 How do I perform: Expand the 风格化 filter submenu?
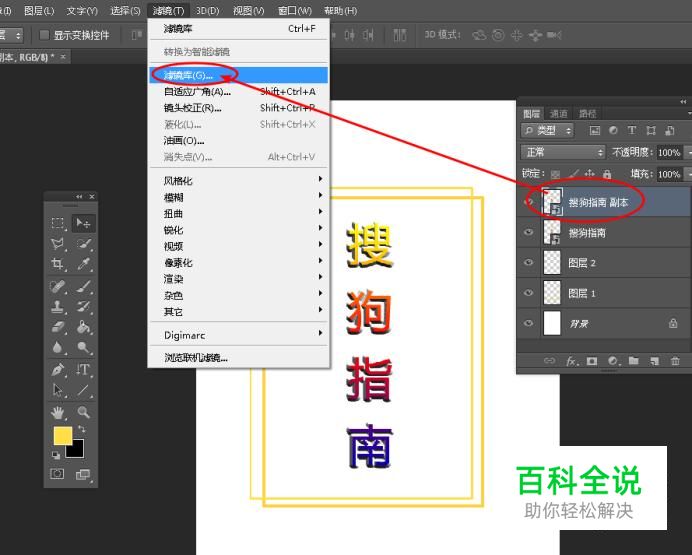coord(241,180)
